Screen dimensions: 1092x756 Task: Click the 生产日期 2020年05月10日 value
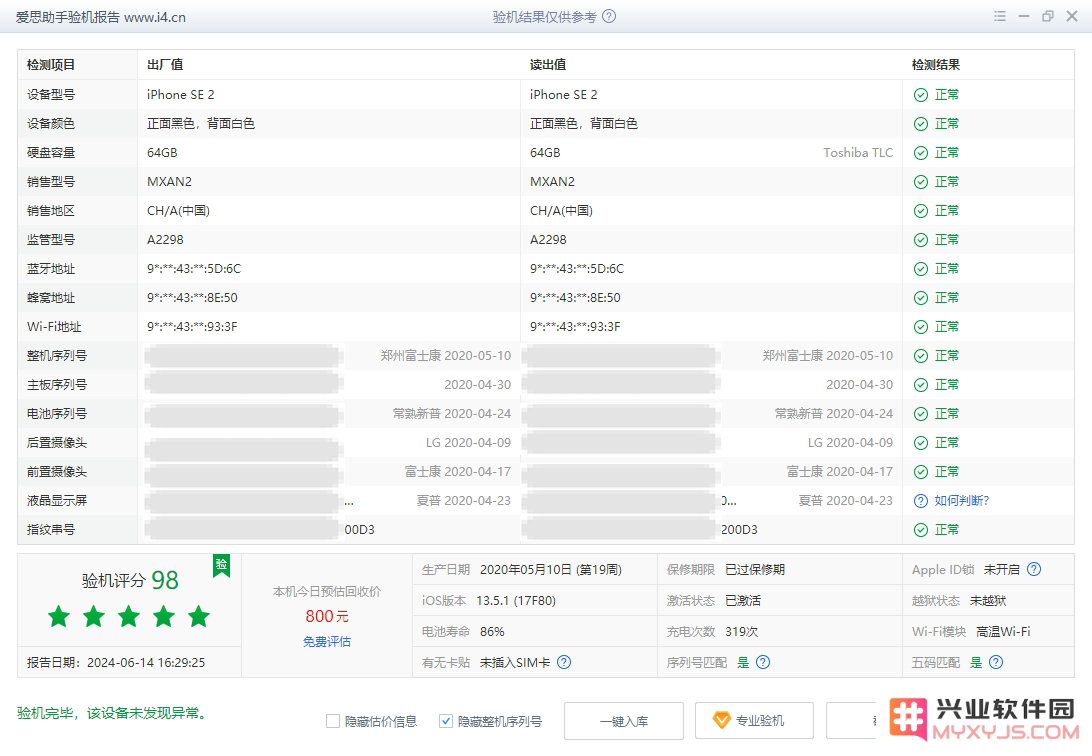point(551,569)
